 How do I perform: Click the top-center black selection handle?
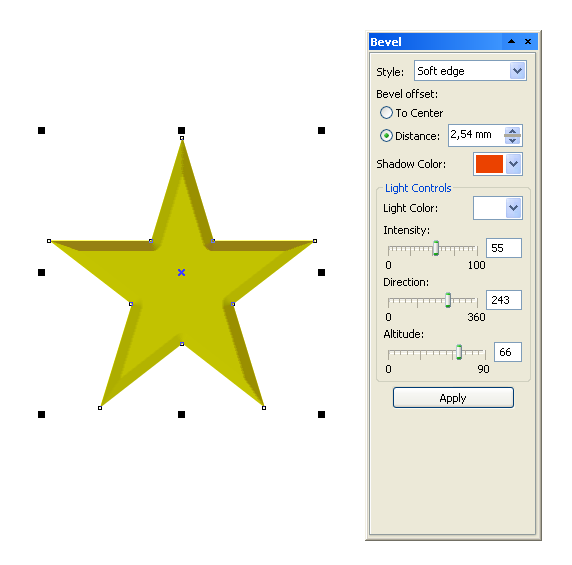[x=181, y=130]
